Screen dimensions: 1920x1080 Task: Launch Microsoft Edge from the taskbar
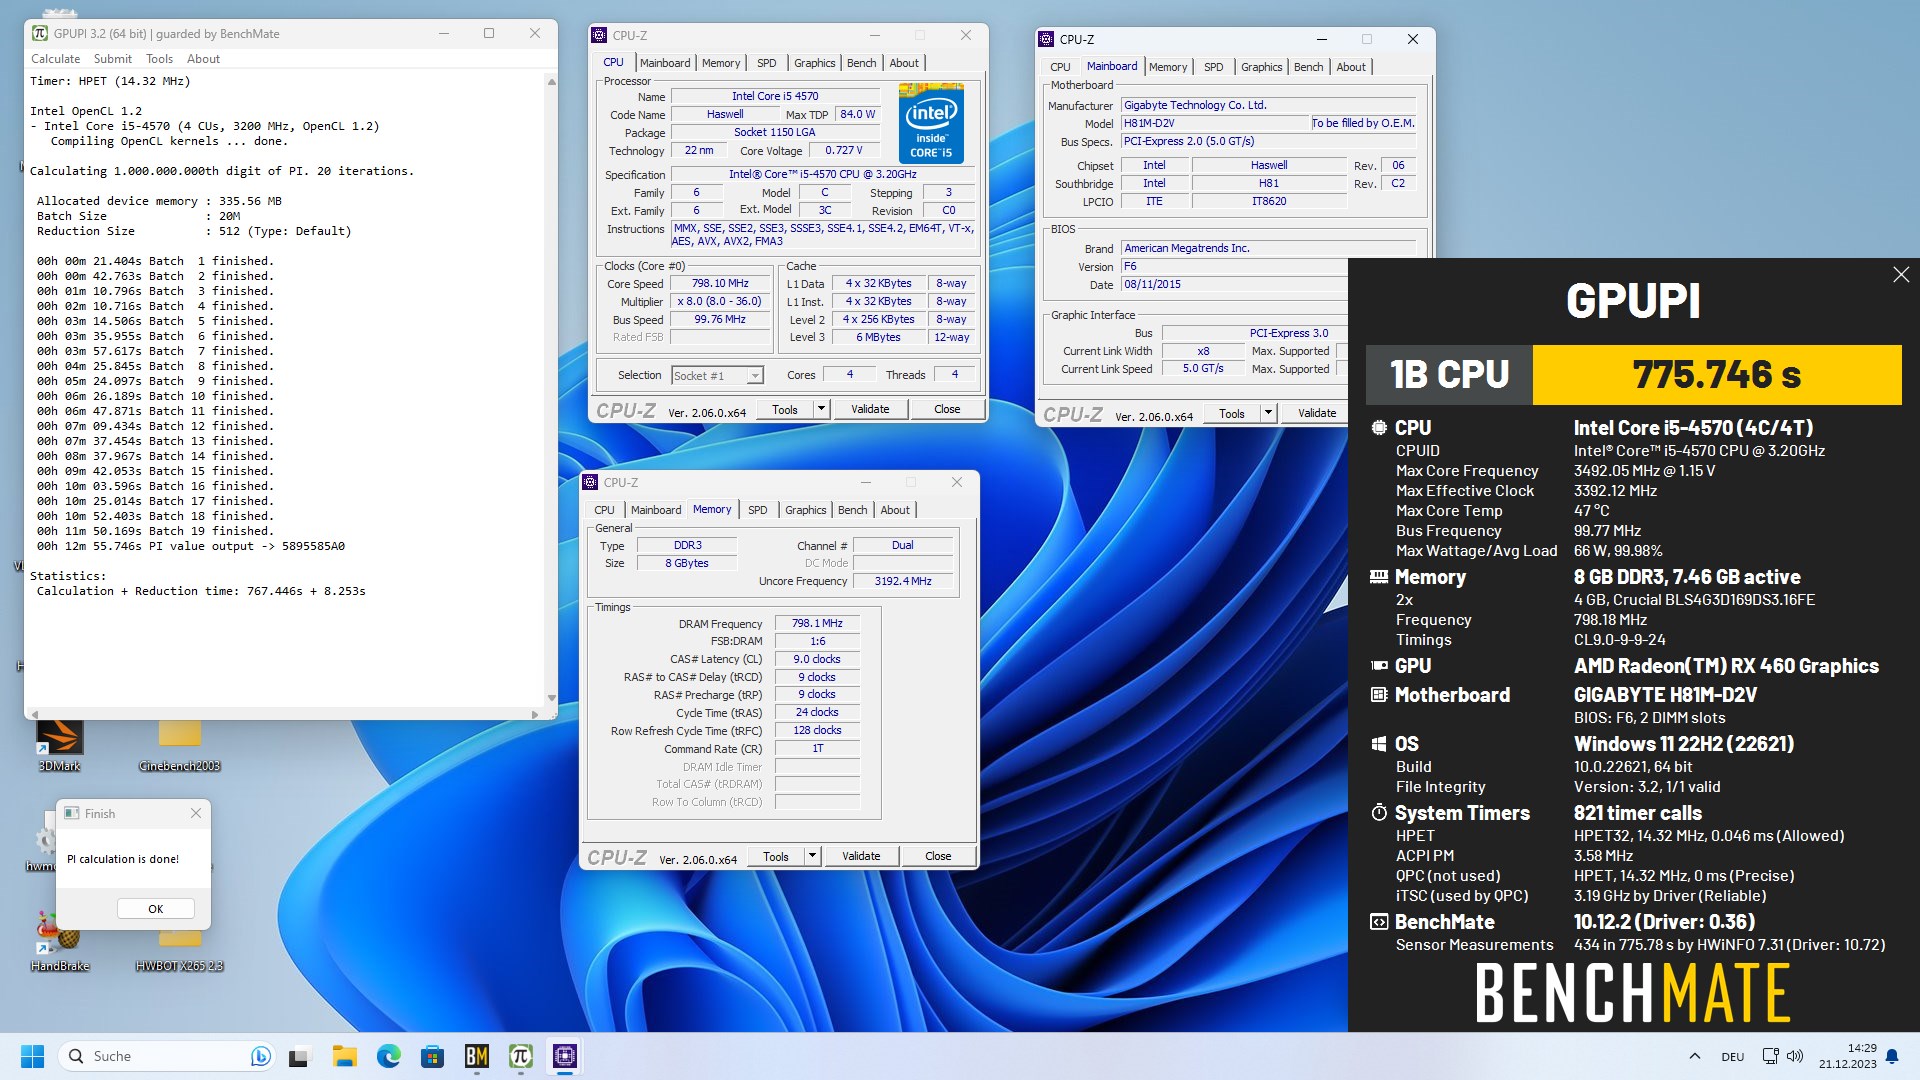[388, 1056]
